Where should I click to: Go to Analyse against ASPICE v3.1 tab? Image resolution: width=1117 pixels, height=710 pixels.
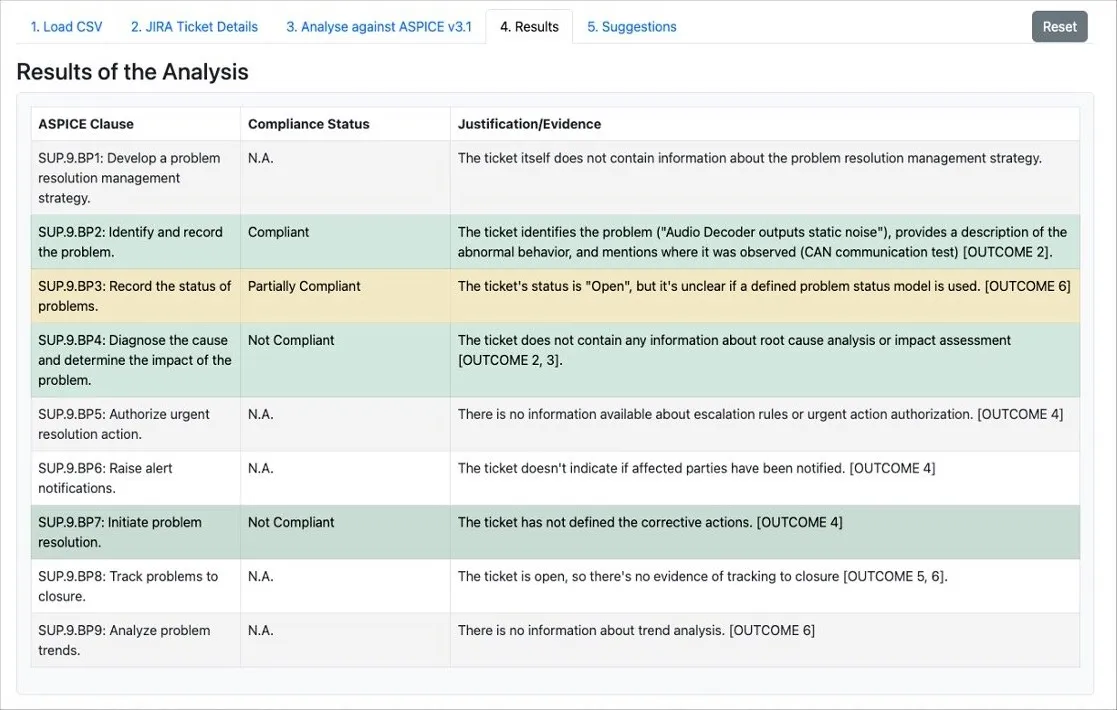[379, 27]
